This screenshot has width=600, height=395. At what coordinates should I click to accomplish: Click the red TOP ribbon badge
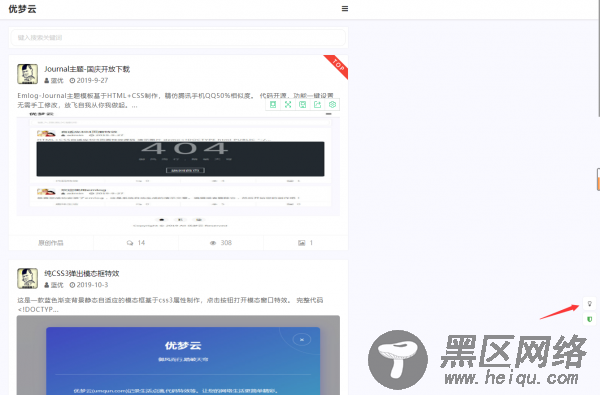tap(338, 65)
